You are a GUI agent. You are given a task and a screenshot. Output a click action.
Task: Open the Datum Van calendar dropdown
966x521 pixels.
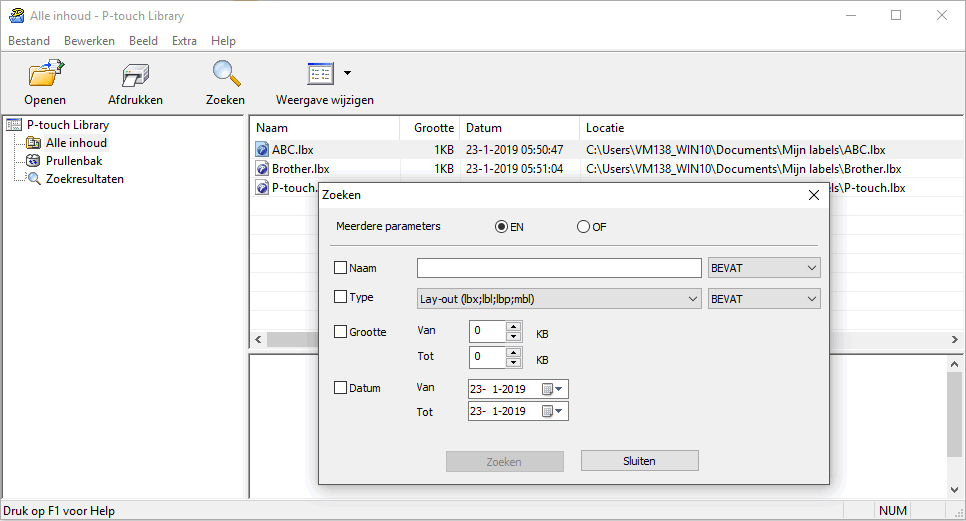(x=553, y=389)
